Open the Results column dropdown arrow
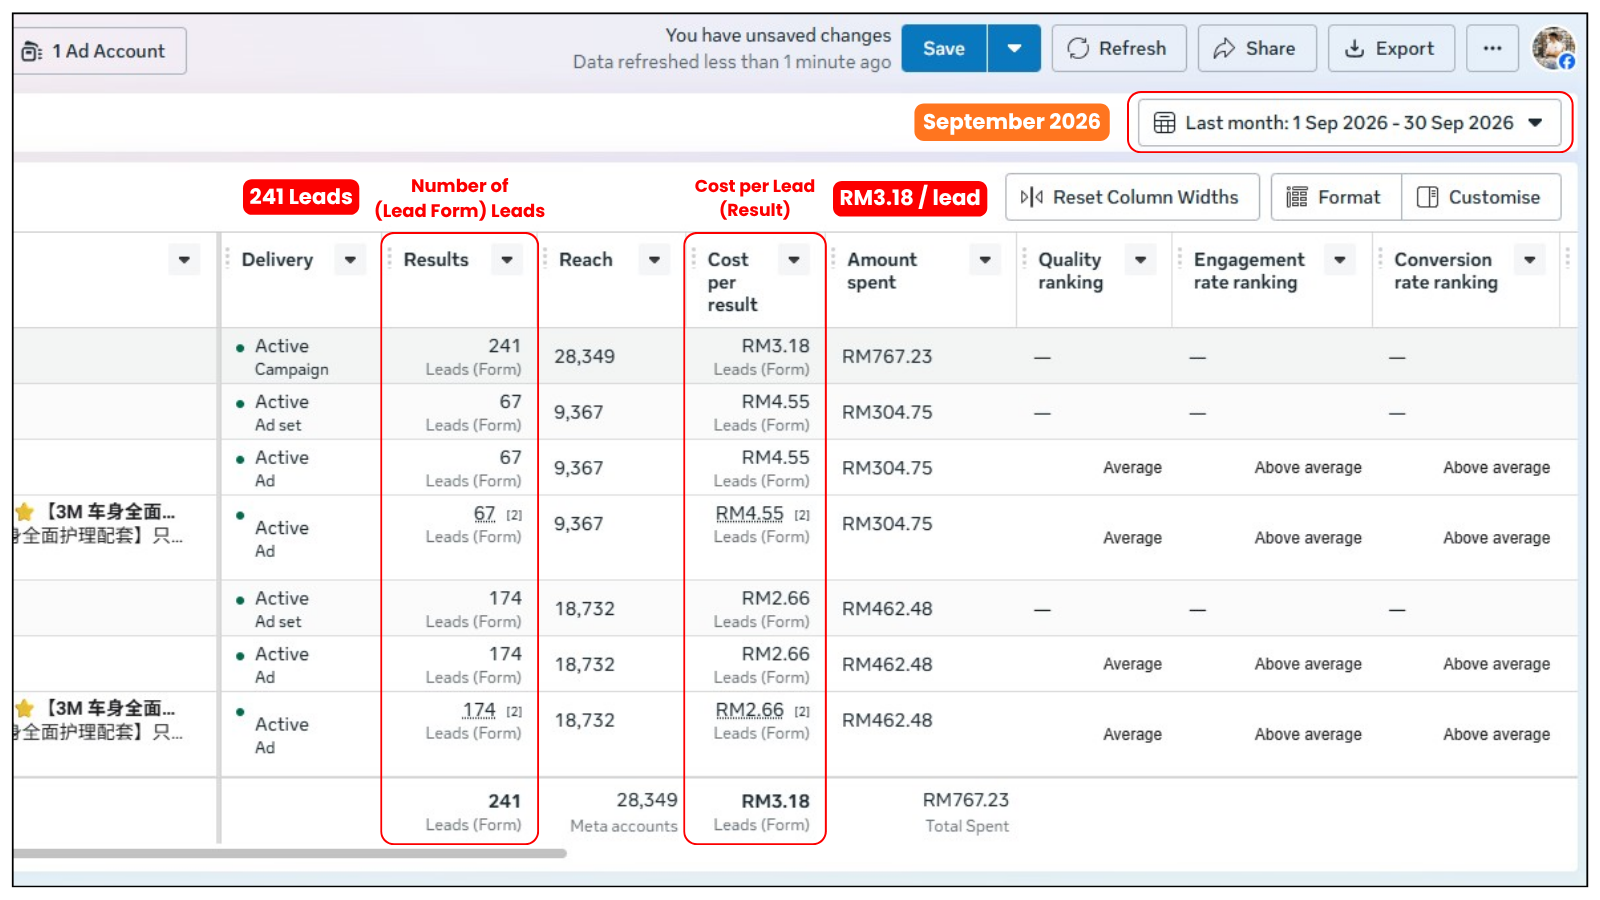 point(507,260)
